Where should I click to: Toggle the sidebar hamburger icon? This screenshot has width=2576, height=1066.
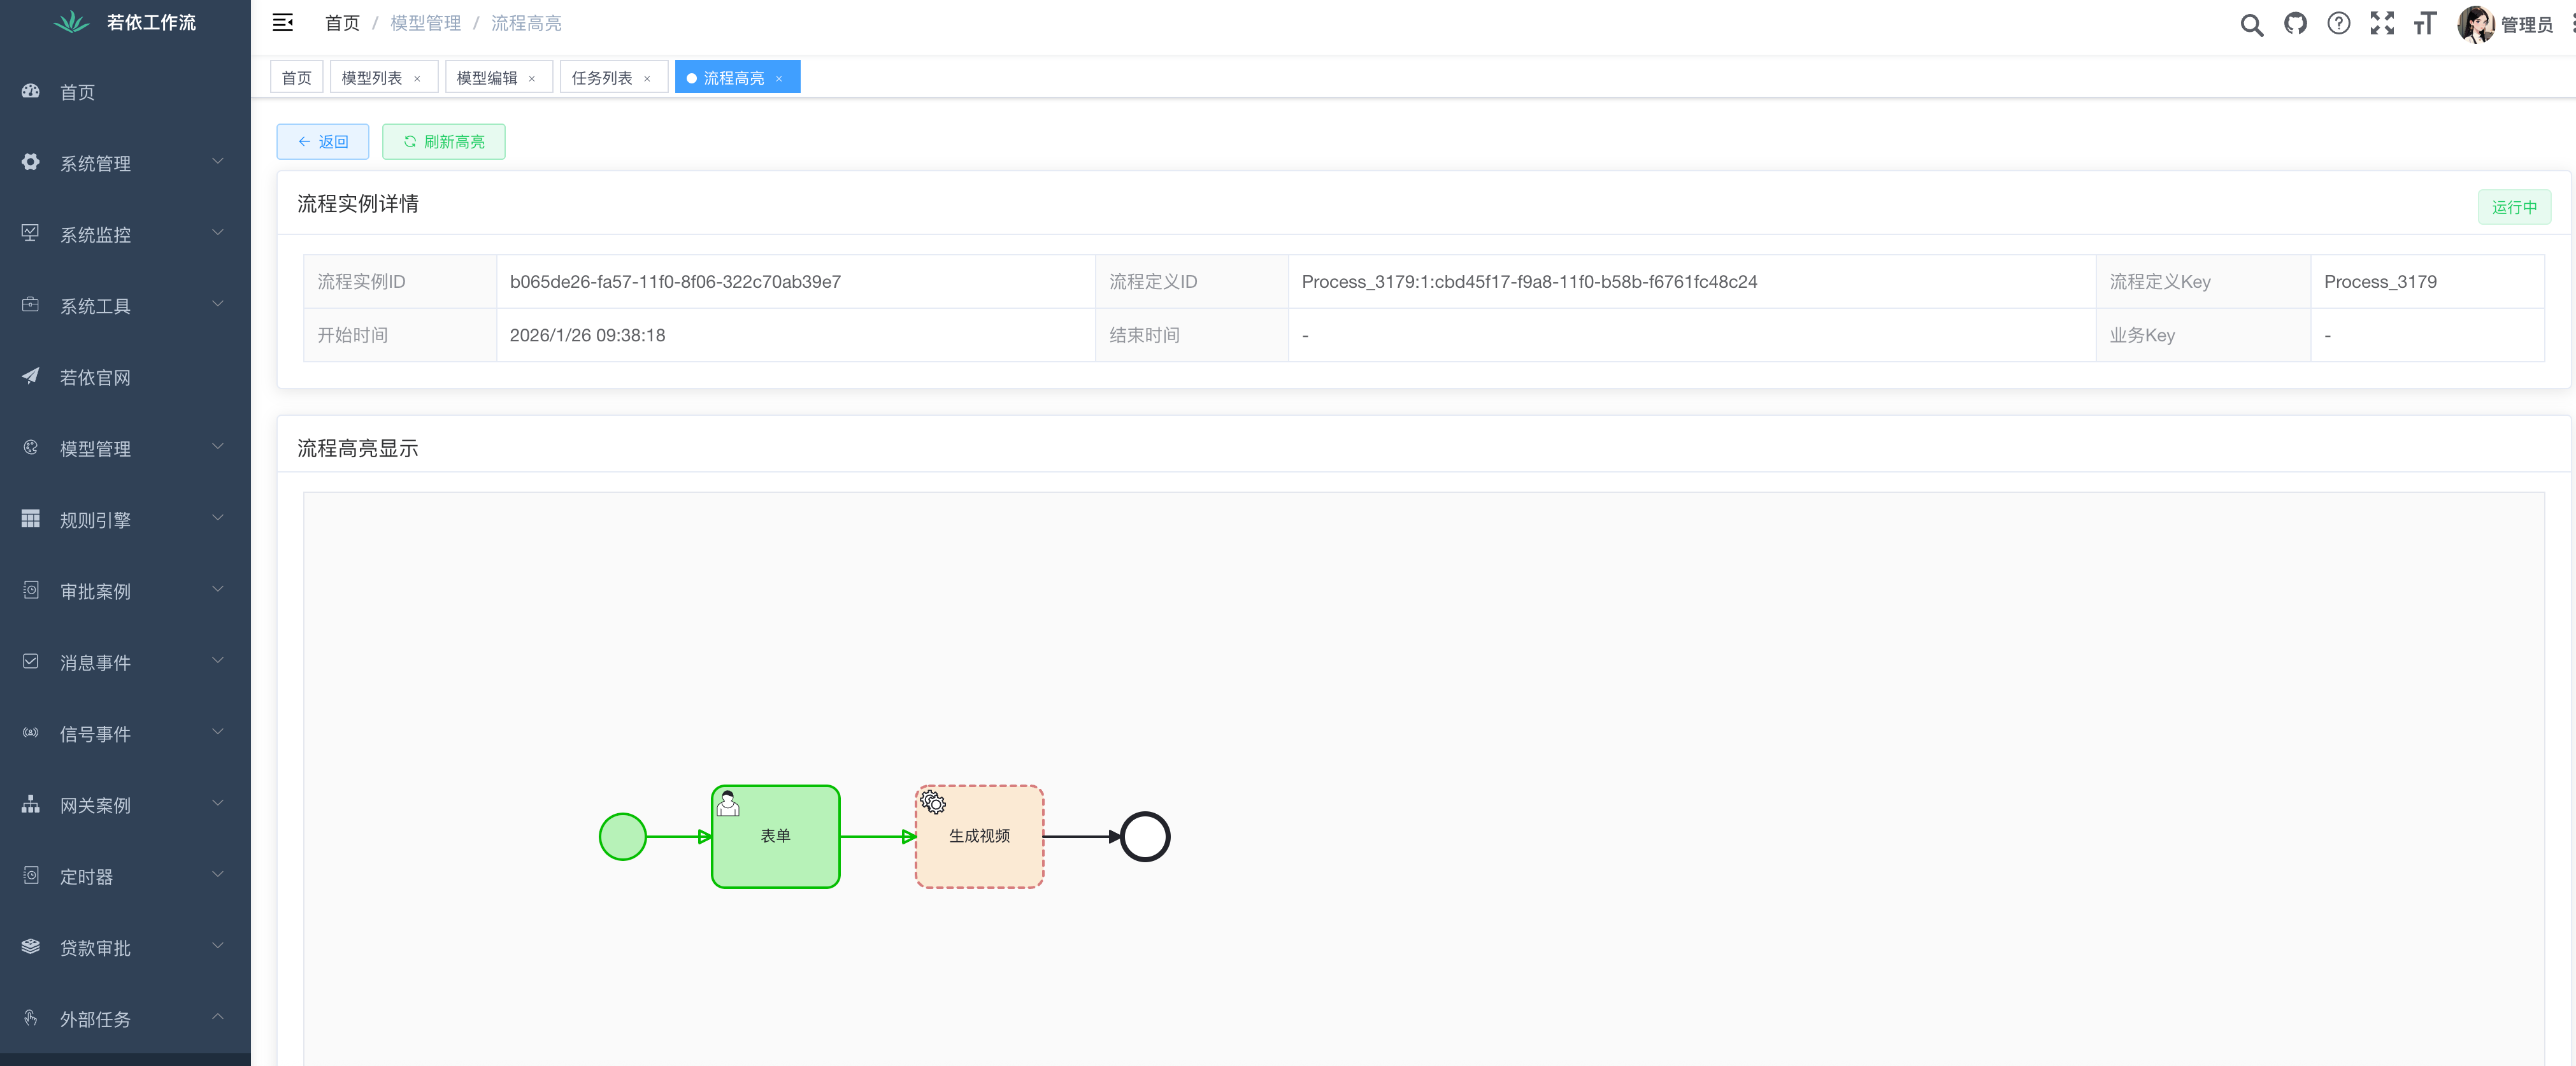pyautogui.click(x=283, y=23)
